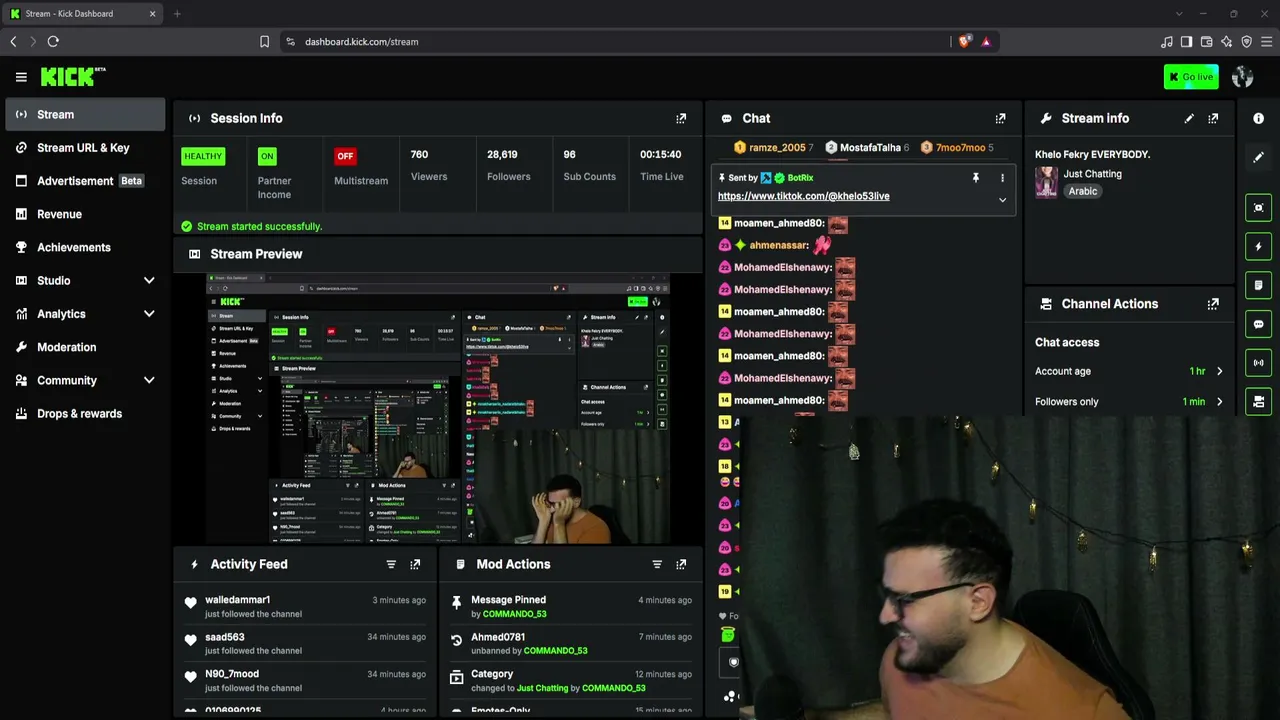1280x720 pixels.
Task: Open Stream URL & Key page
Action: (85, 148)
